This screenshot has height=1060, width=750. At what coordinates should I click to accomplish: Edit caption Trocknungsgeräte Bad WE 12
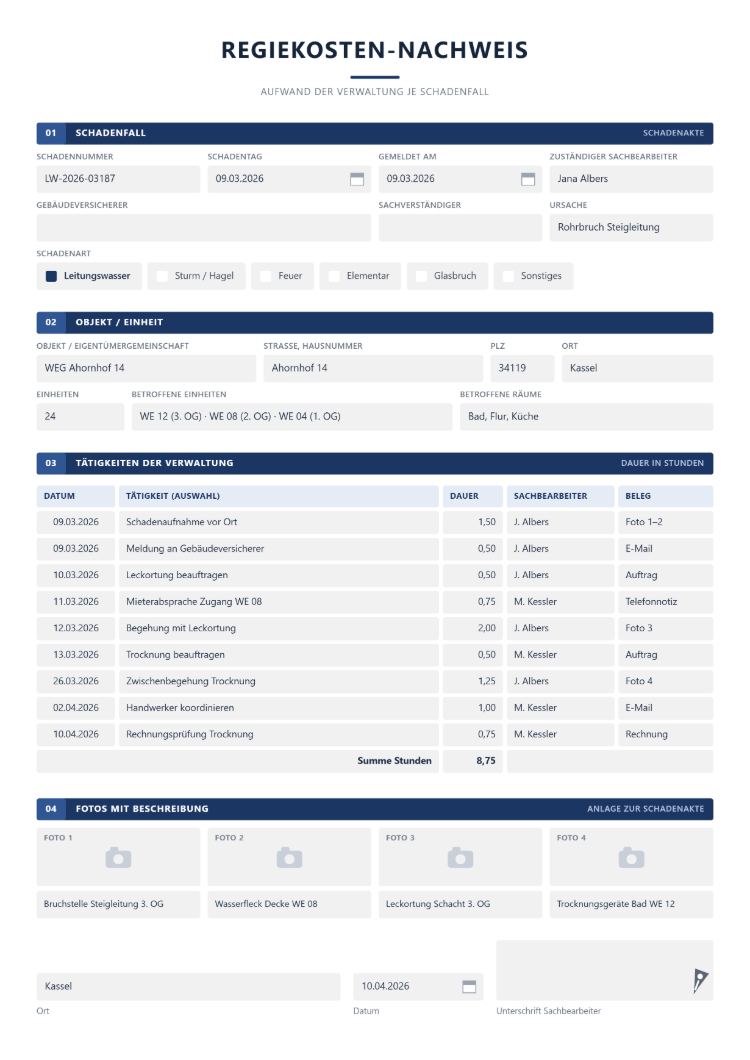click(632, 905)
